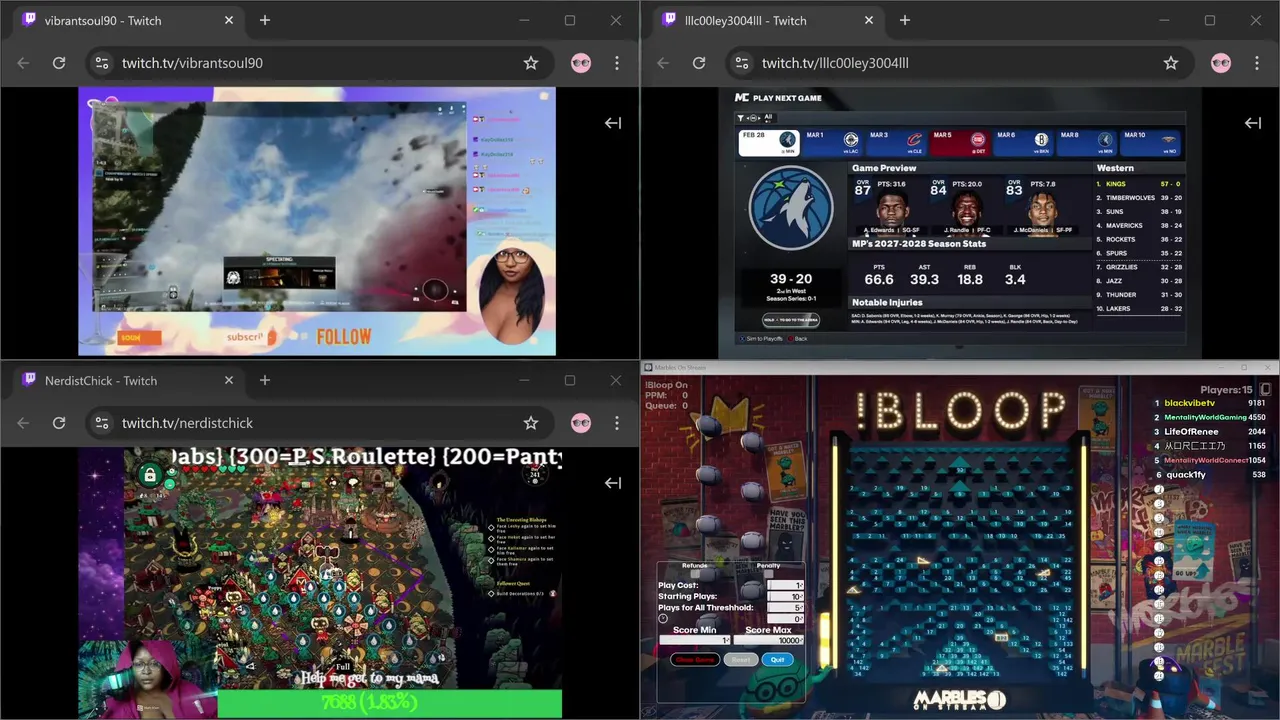Click KINGS row in Western standings
This screenshot has height=720, width=1280.
coord(1139,184)
